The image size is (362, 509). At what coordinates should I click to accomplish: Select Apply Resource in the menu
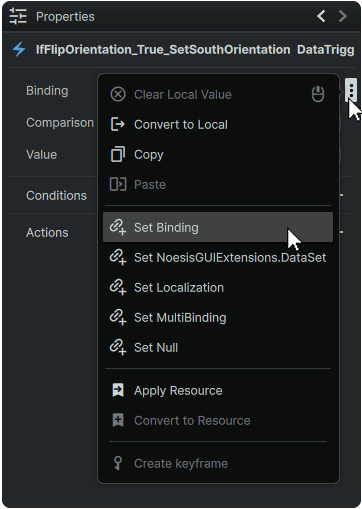pos(218,390)
